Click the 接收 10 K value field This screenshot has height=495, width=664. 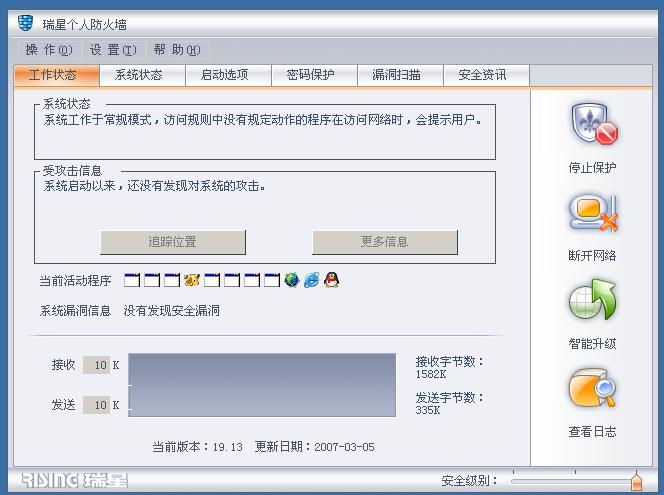tap(97, 365)
